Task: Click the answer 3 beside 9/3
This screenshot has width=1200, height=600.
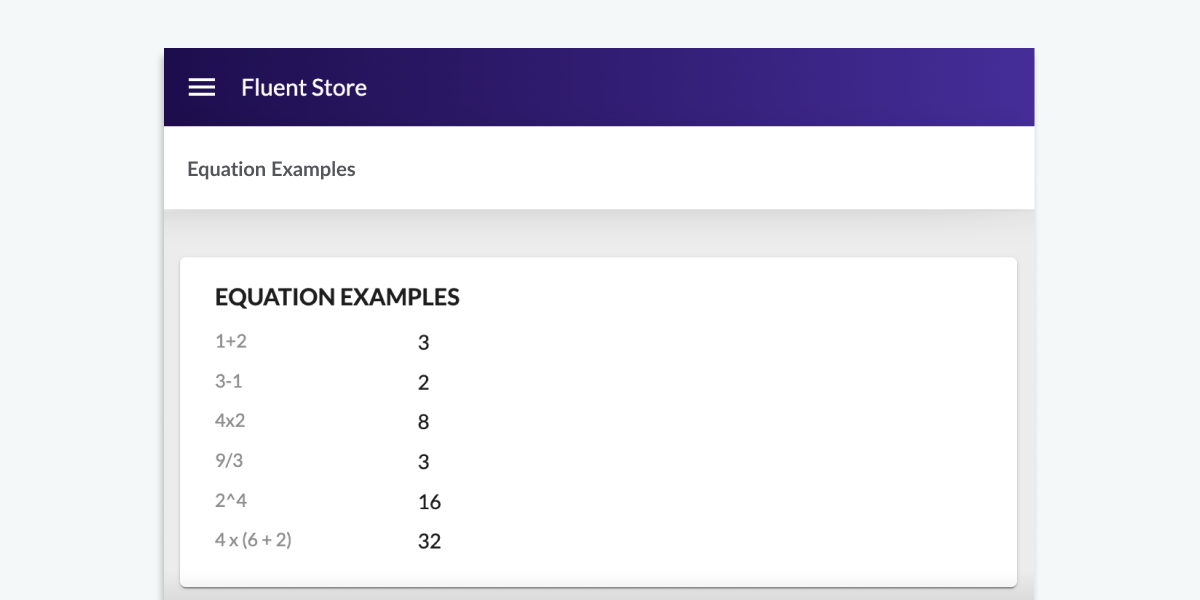Action: pos(423,461)
